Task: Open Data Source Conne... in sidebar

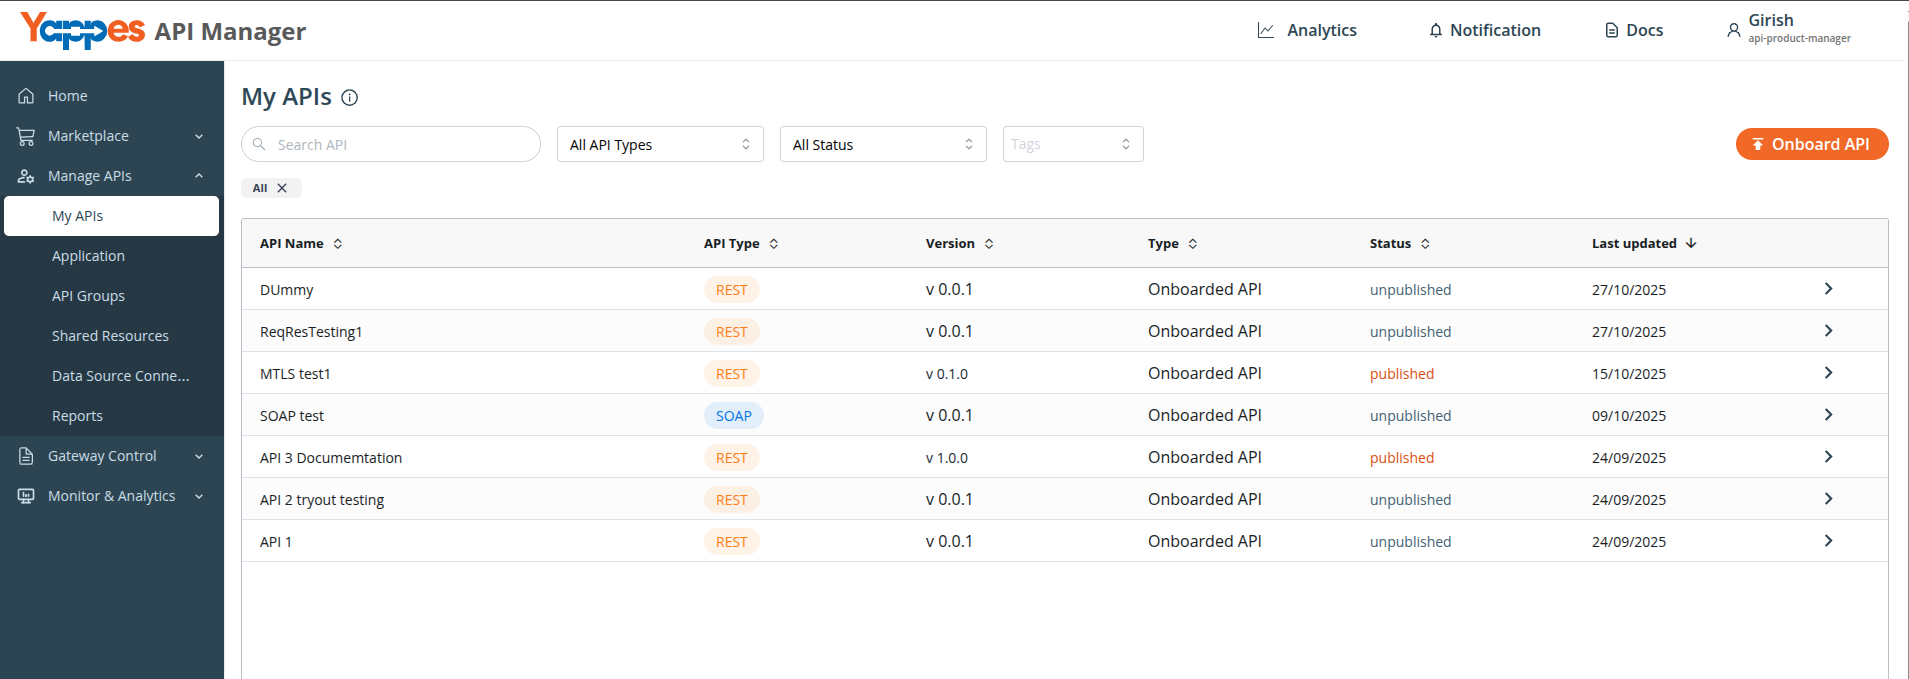Action: tap(120, 376)
